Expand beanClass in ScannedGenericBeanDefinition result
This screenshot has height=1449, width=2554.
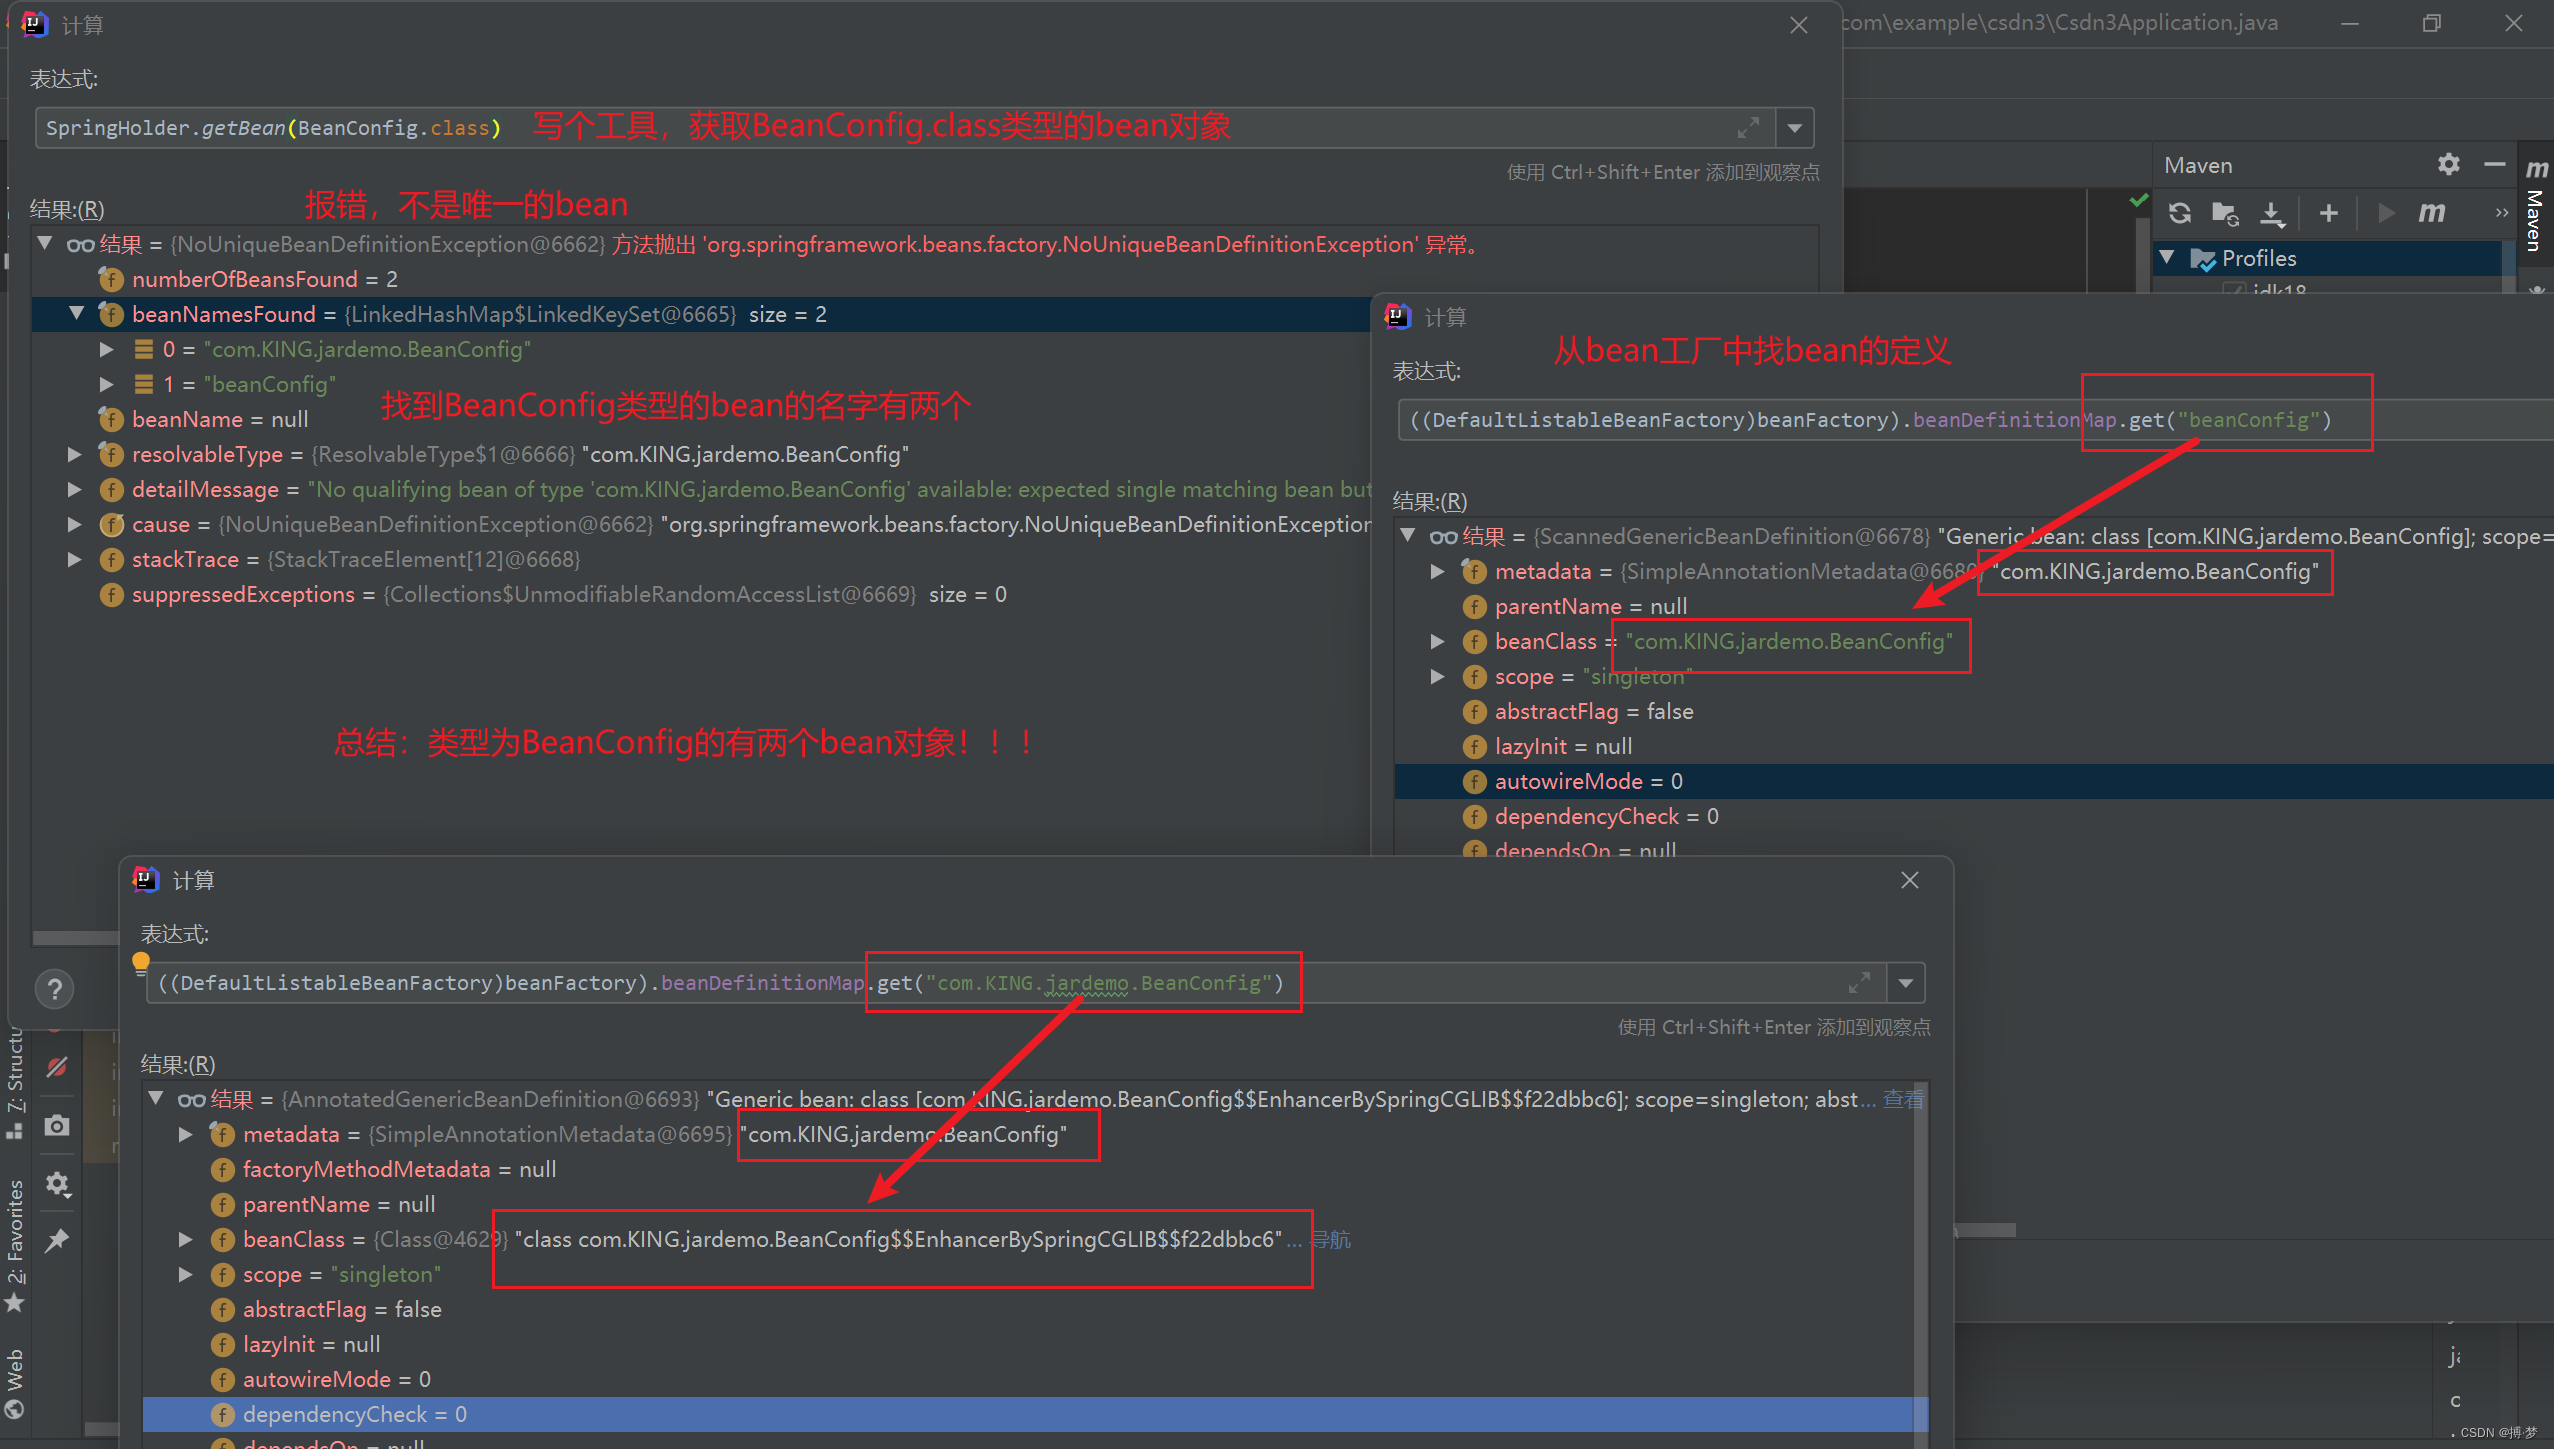click(1438, 641)
